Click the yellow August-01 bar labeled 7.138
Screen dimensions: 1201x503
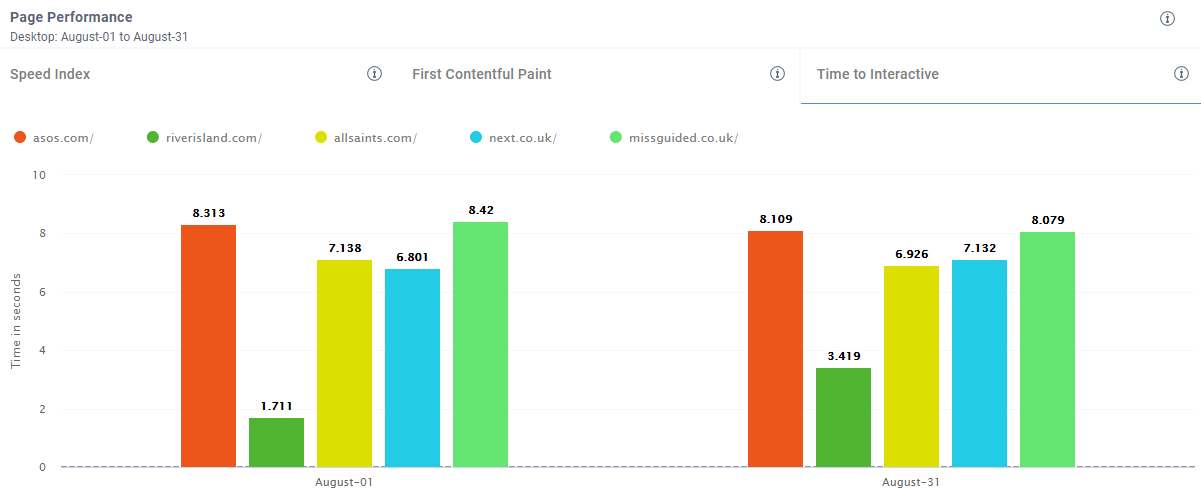click(344, 363)
